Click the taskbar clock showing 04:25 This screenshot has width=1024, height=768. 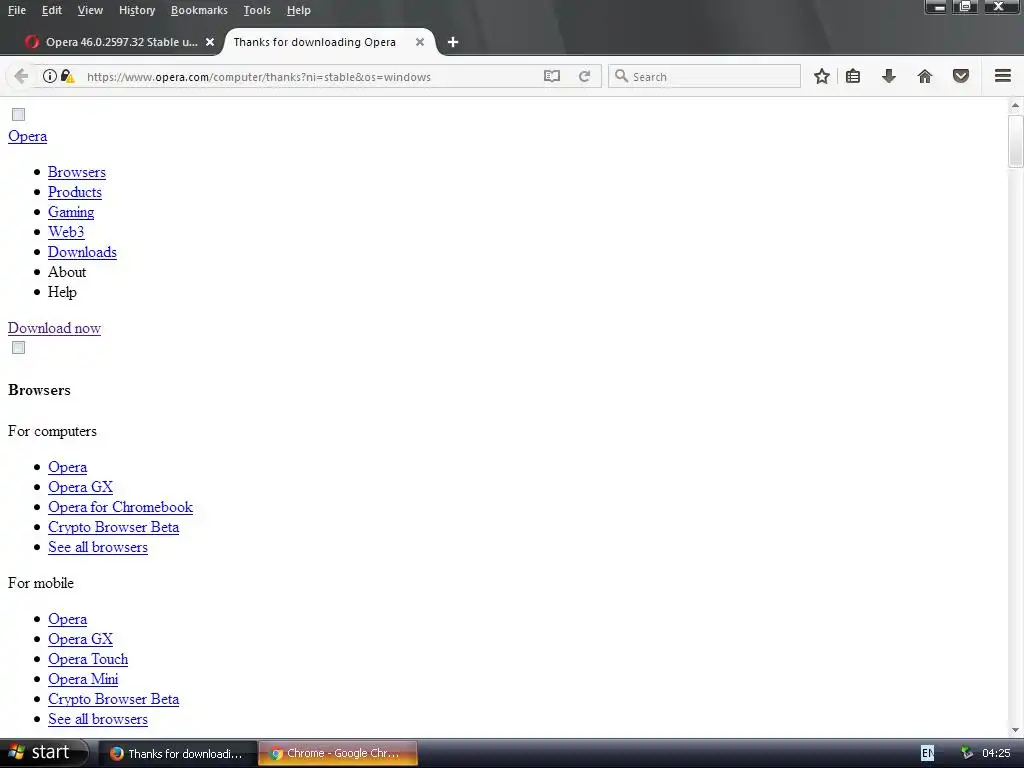pyautogui.click(x=996, y=753)
